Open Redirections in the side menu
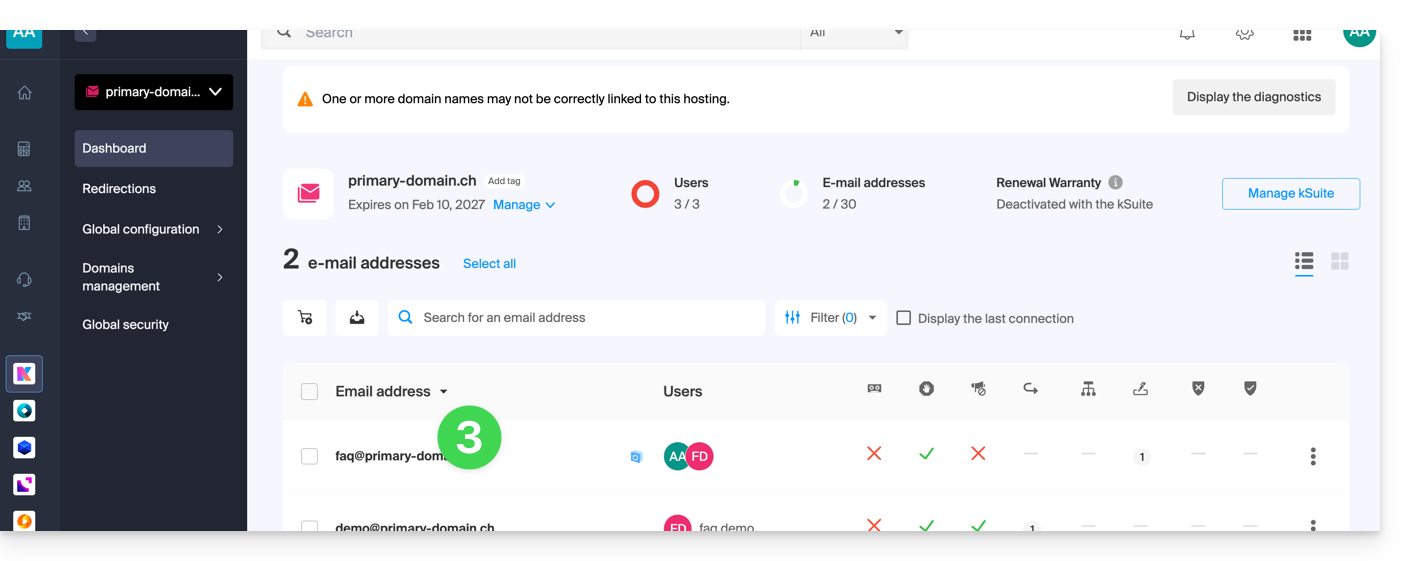Viewport: 1410px width, 561px height. (119, 189)
